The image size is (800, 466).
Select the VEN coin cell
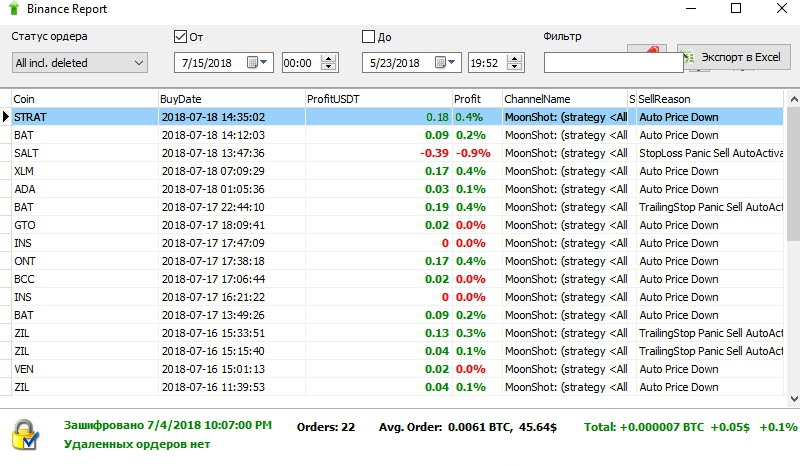point(85,369)
